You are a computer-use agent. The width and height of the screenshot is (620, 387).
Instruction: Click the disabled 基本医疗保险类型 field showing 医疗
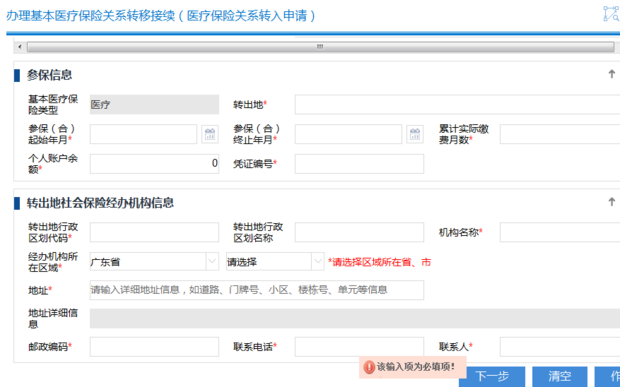[x=154, y=104]
